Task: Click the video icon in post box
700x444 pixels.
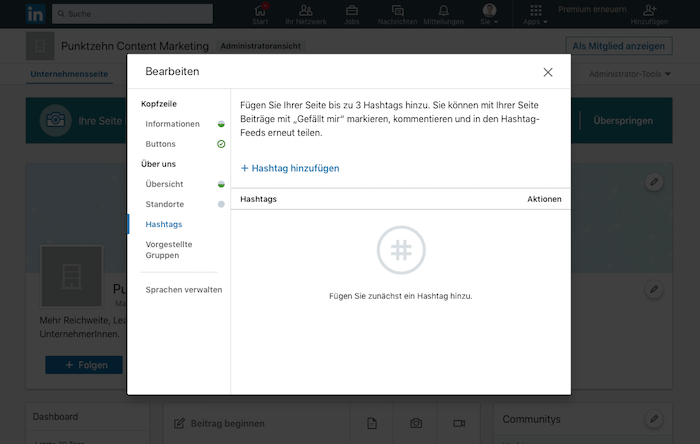Action: click(459, 423)
